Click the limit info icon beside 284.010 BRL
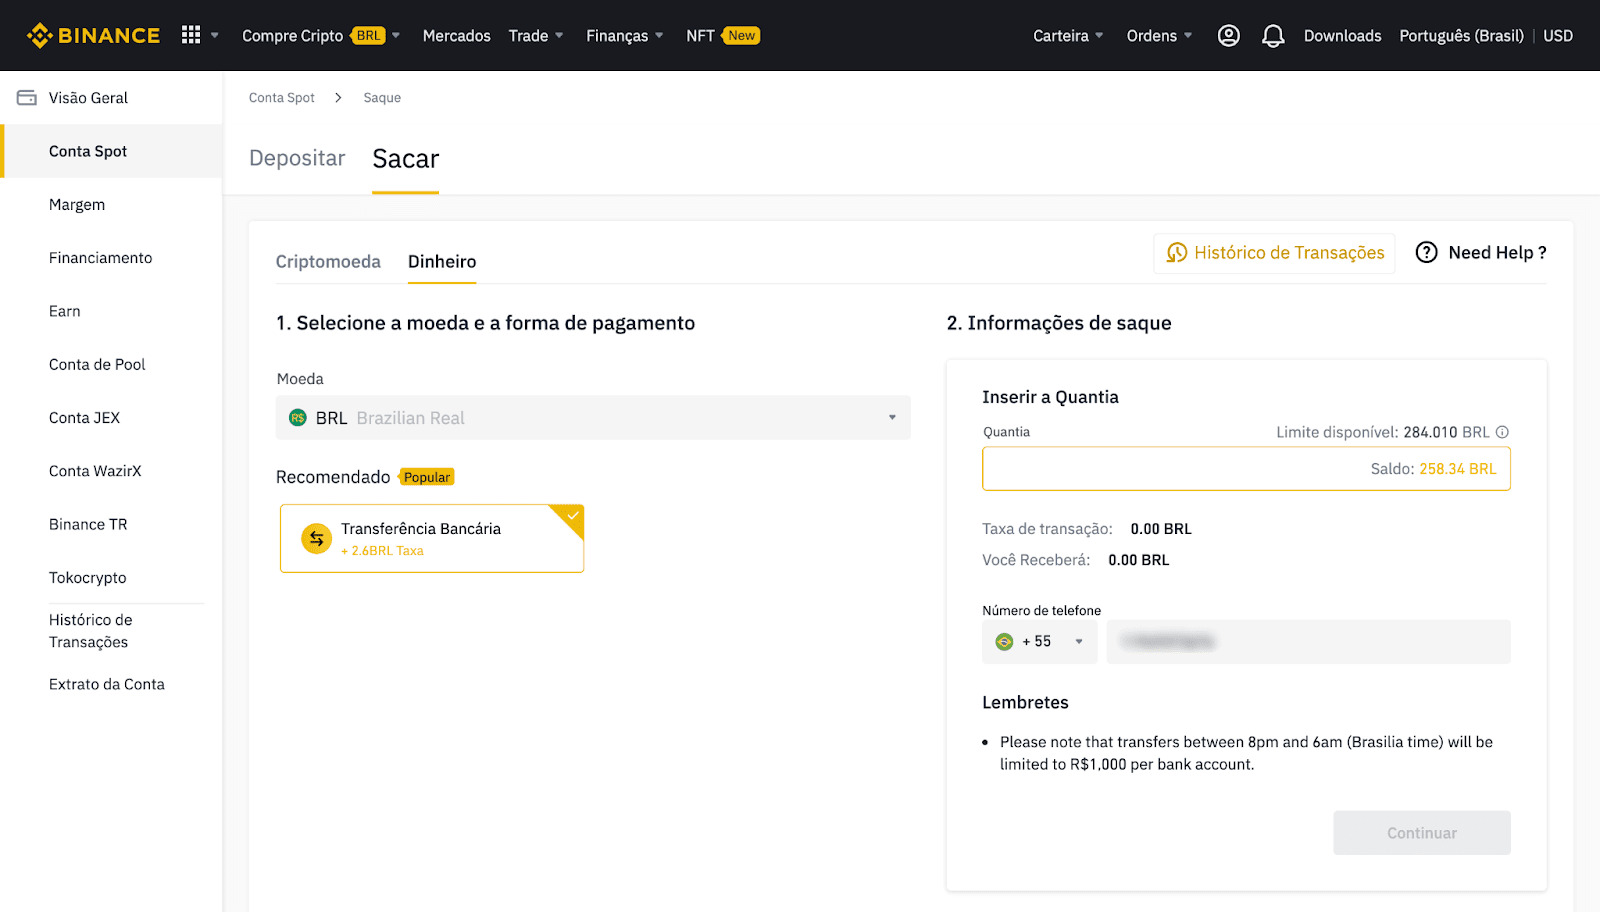 (x=1502, y=432)
